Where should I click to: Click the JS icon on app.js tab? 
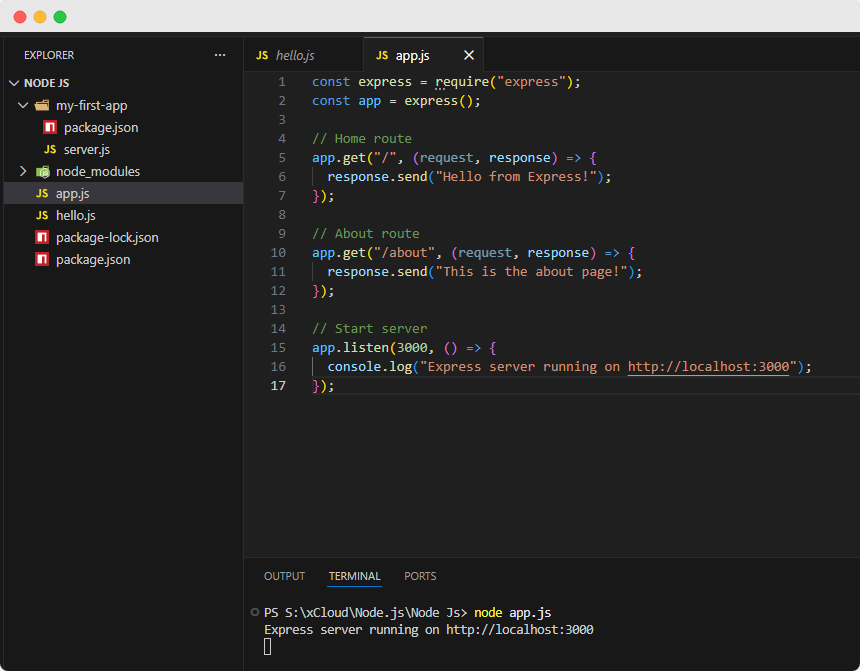click(382, 56)
